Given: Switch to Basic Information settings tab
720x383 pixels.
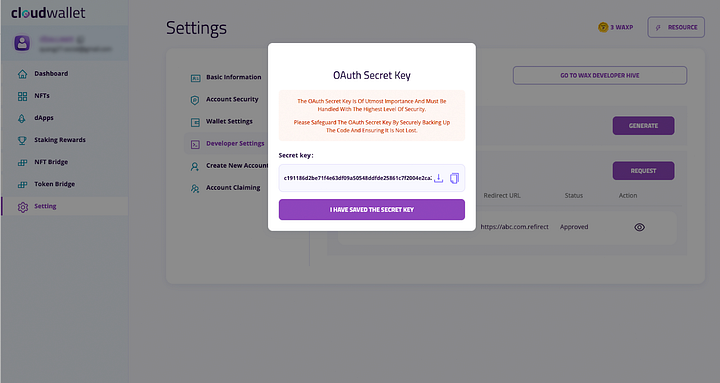Looking at the screenshot, I should click(x=226, y=77).
